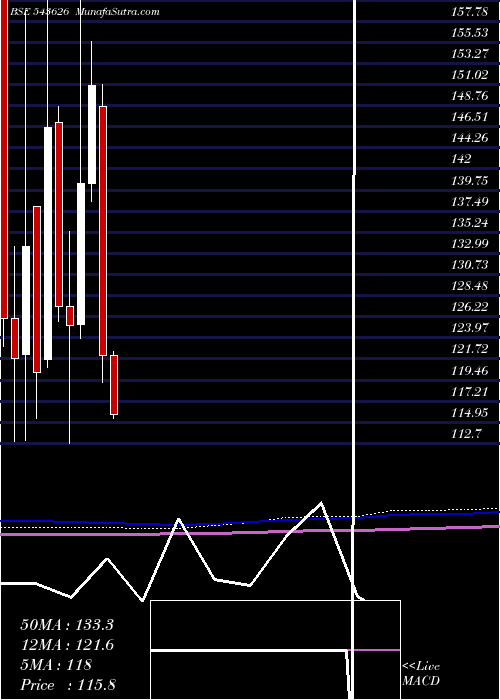Click the 12MA : 121.6 readout
This screenshot has height=700, width=500.
[67, 645]
